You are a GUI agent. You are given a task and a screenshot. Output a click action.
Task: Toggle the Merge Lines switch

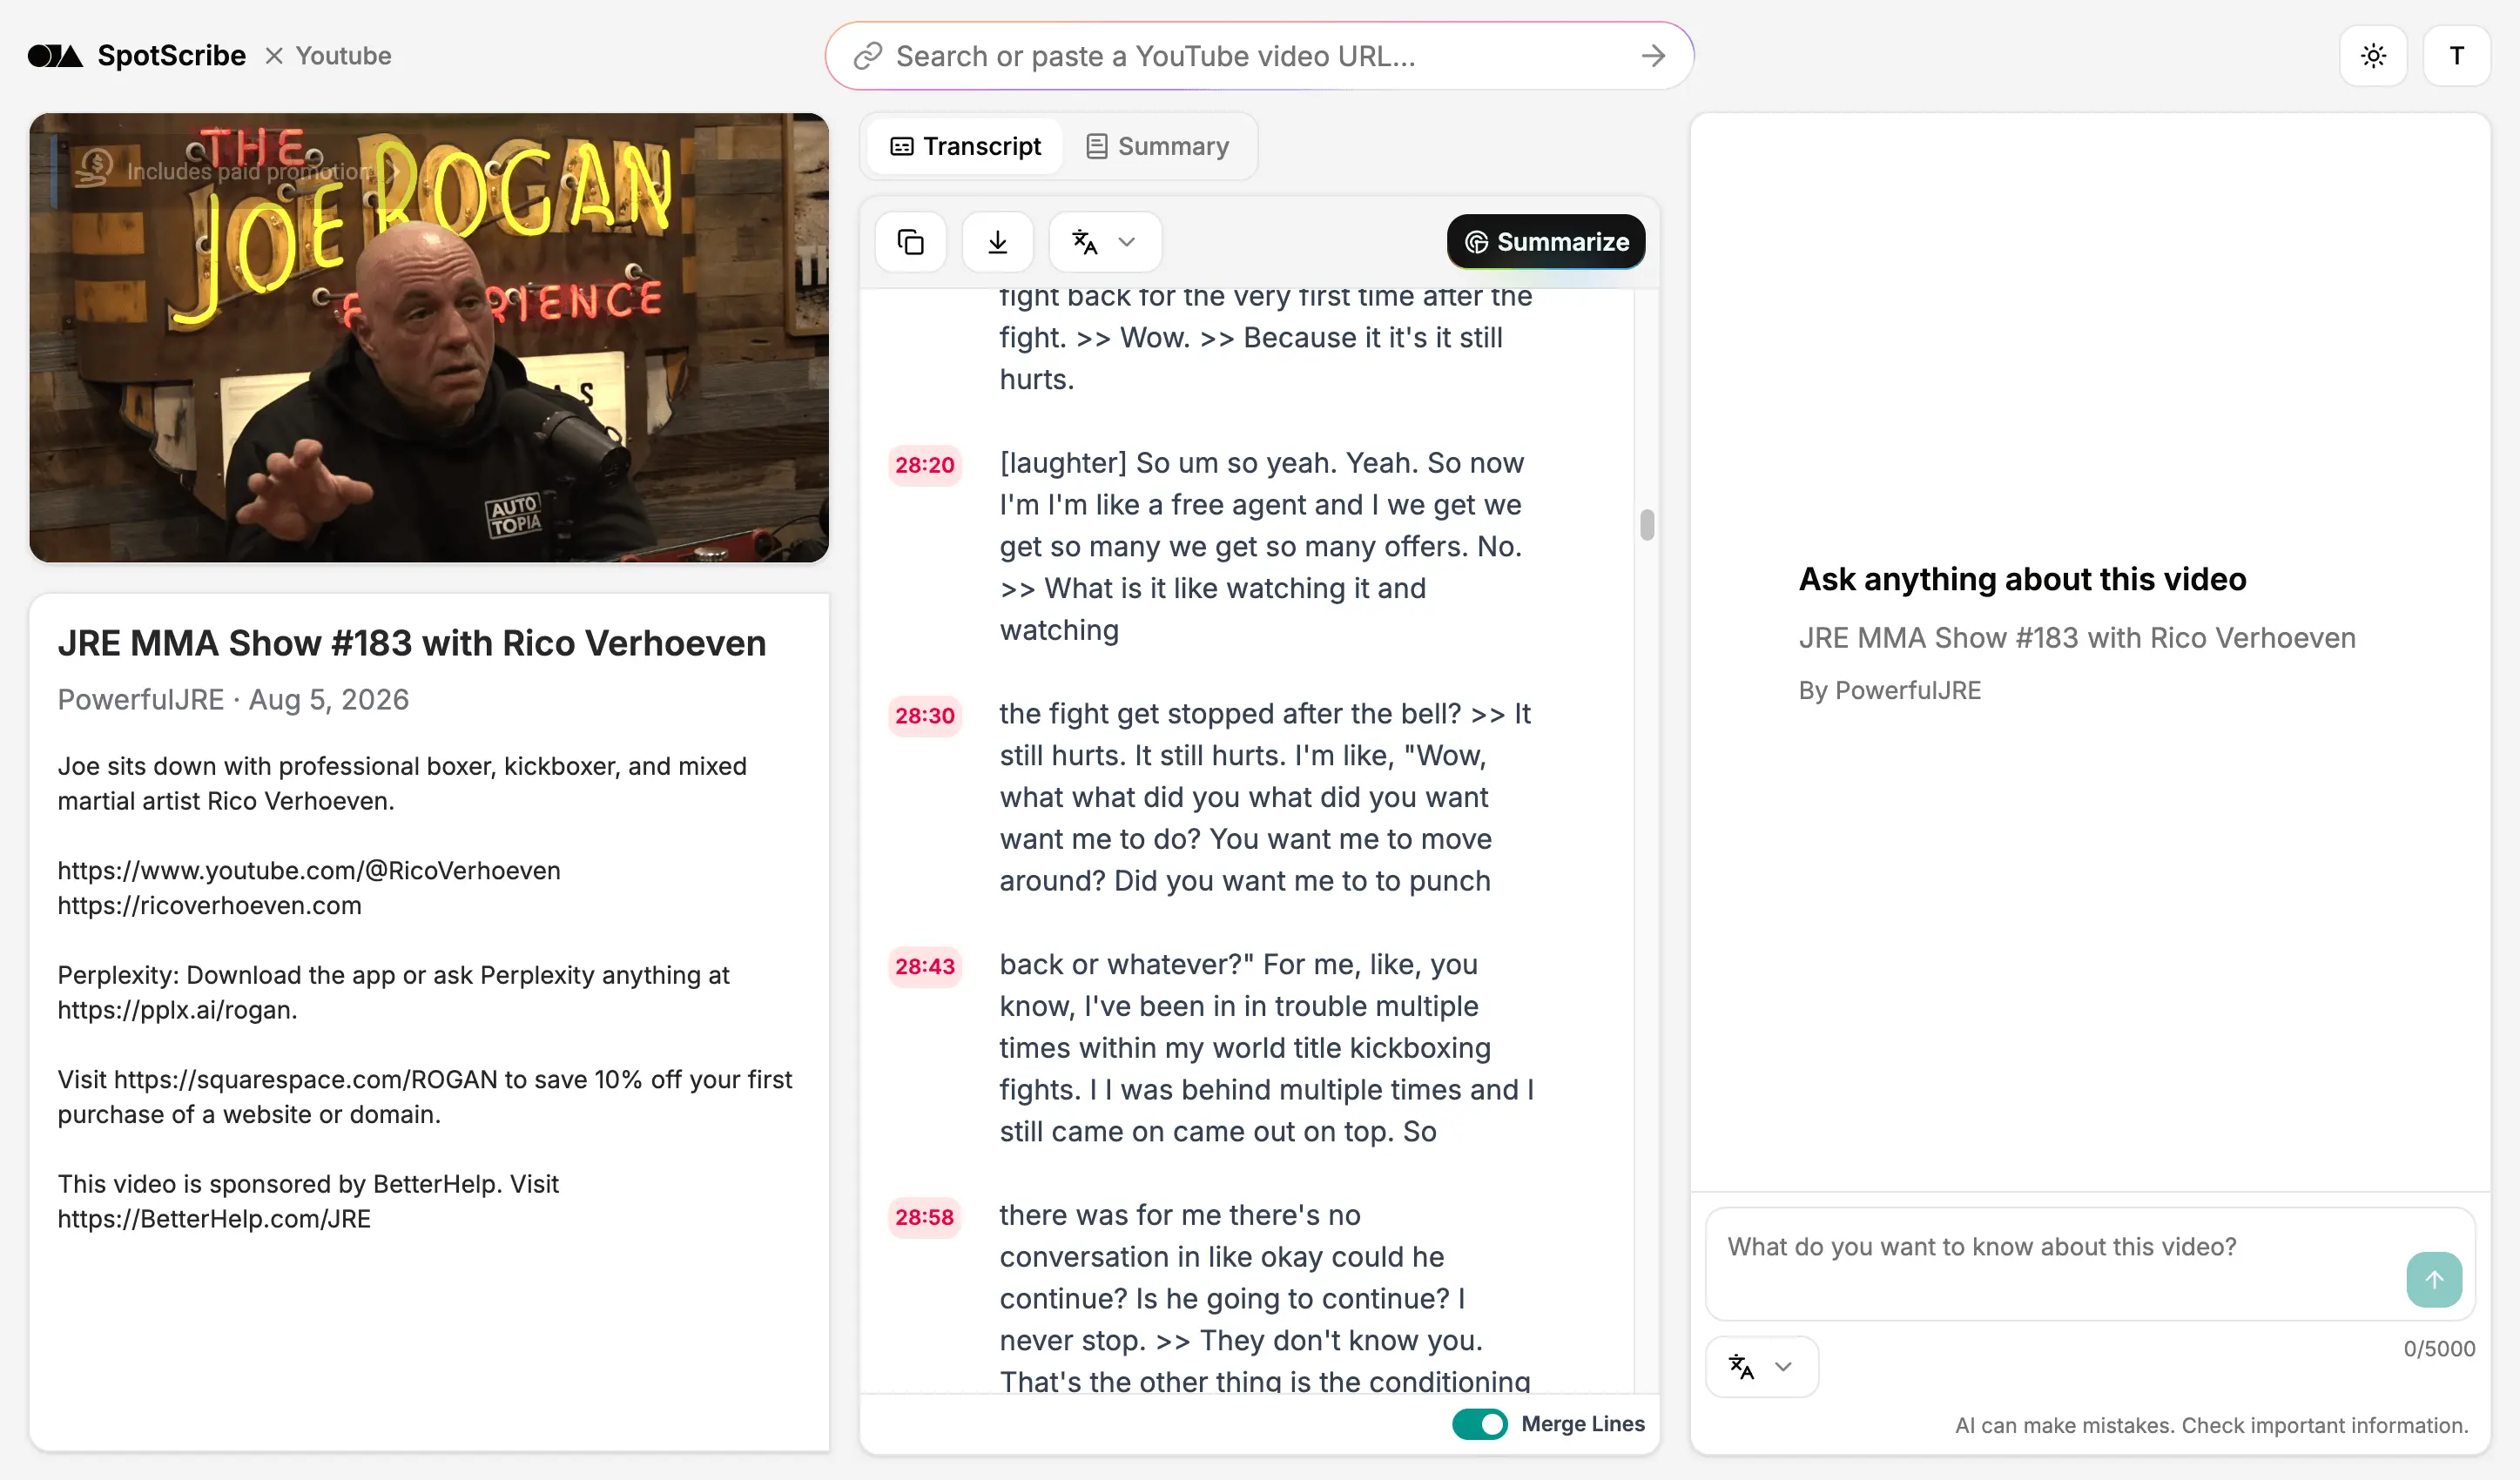pyautogui.click(x=1480, y=1424)
